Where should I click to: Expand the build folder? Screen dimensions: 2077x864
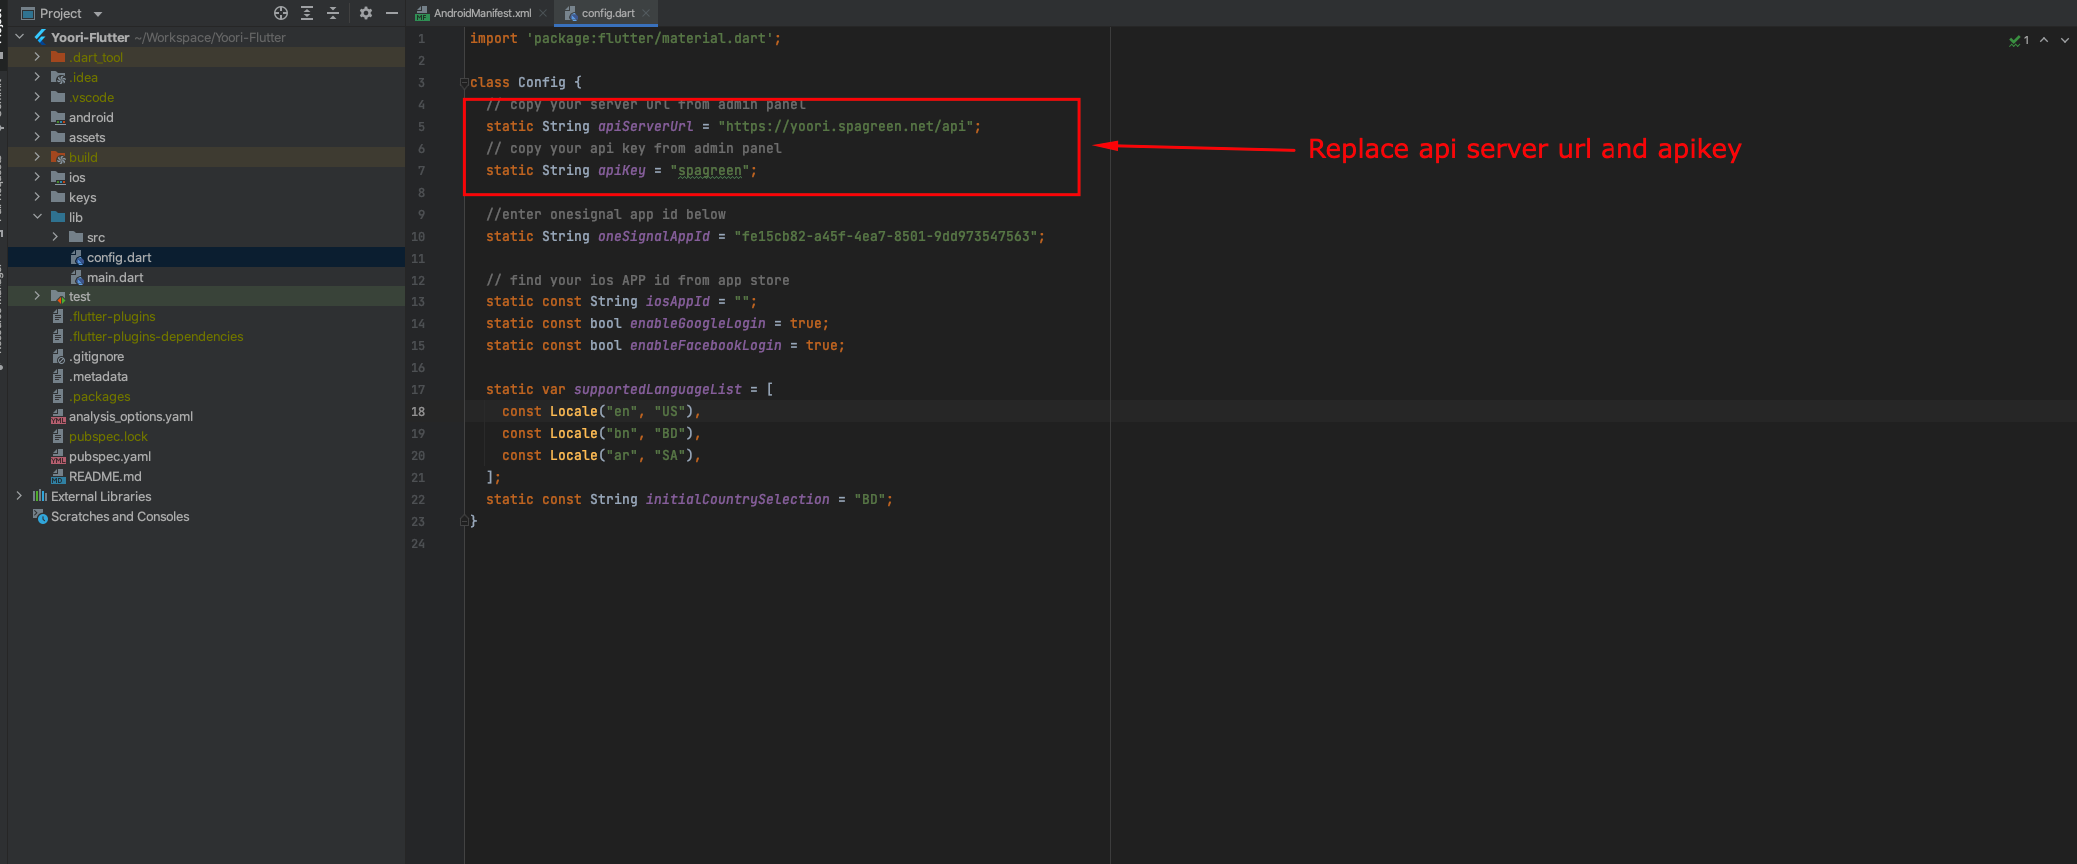pyautogui.click(x=37, y=157)
